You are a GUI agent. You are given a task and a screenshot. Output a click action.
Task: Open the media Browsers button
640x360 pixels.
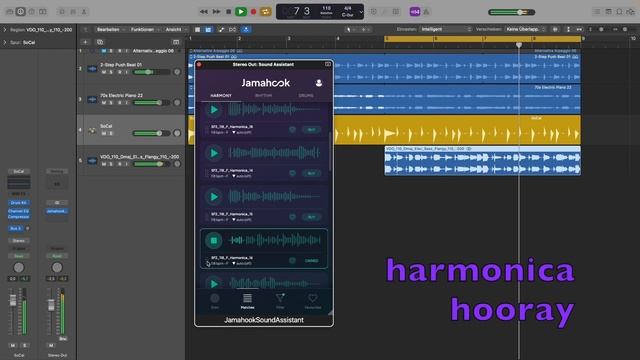631,12
